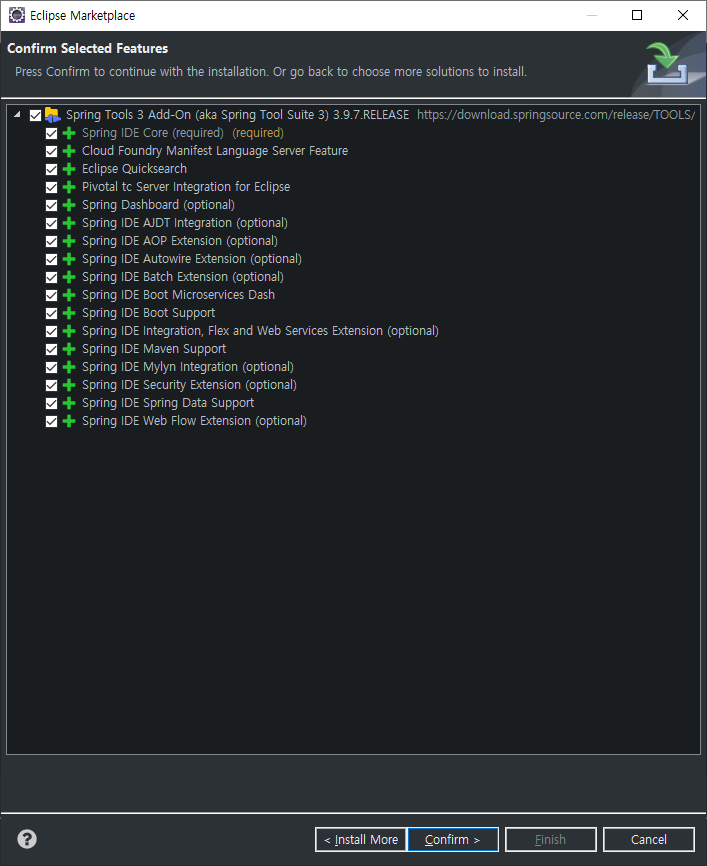Uncheck Spring IDE Web Flow Extension checkbox

[x=51, y=421]
